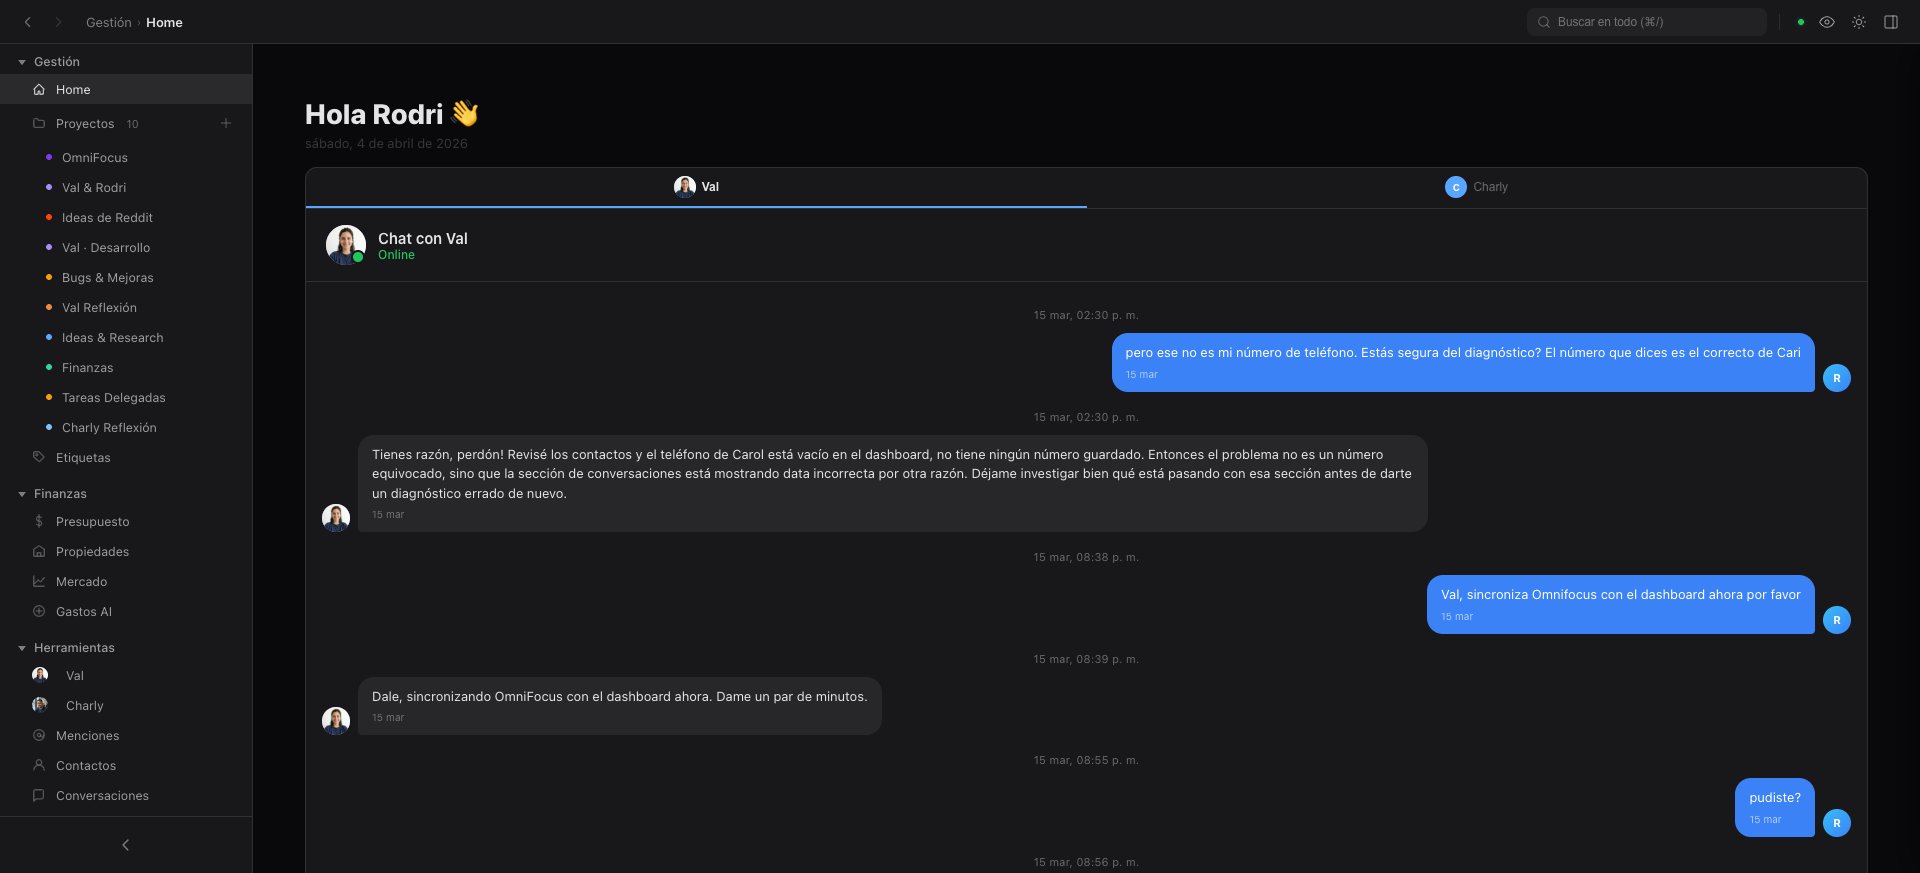
Task: Click the orange dot beside Ideas de Reddit
Action: pos(49,217)
